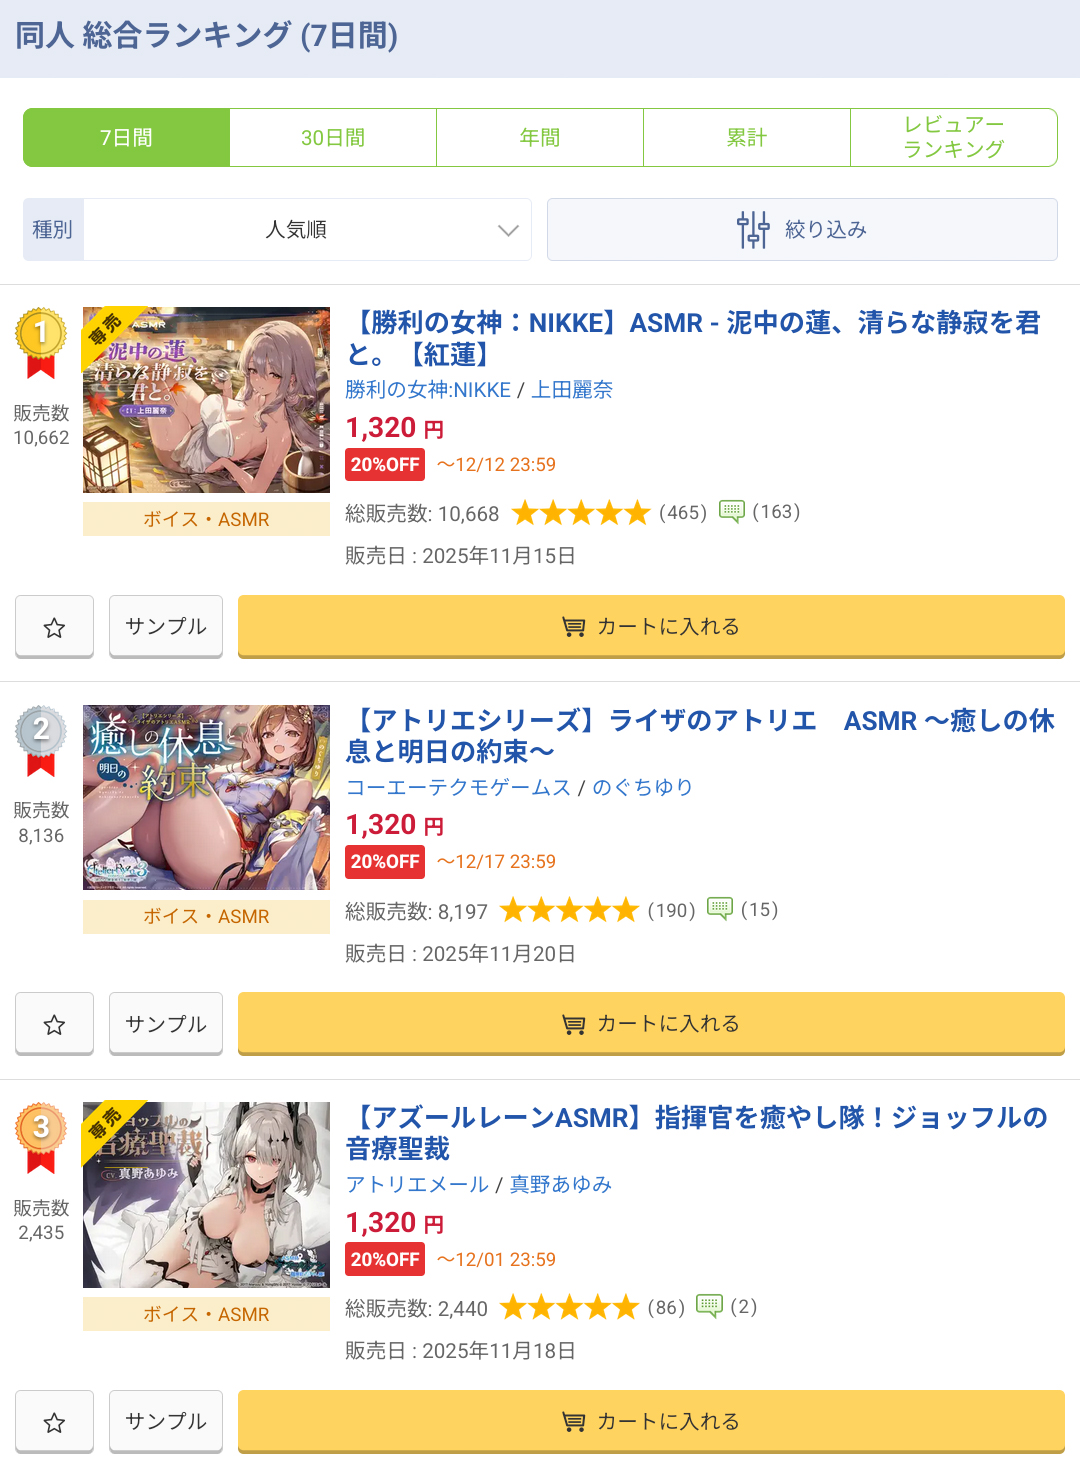This screenshot has width=1080, height=1474.
Task: Open the 人気順 sort dropdown
Action: click(x=307, y=229)
